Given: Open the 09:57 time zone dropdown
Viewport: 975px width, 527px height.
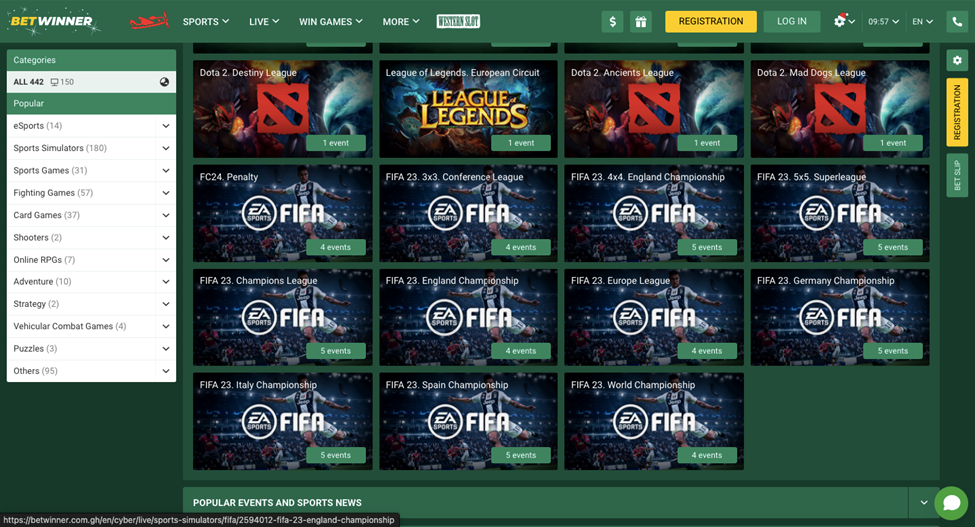Looking at the screenshot, I should pos(883,22).
